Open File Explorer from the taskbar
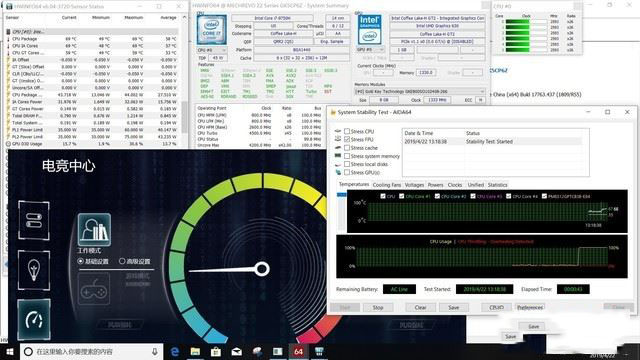This screenshot has height=360, width=640. click(195, 351)
